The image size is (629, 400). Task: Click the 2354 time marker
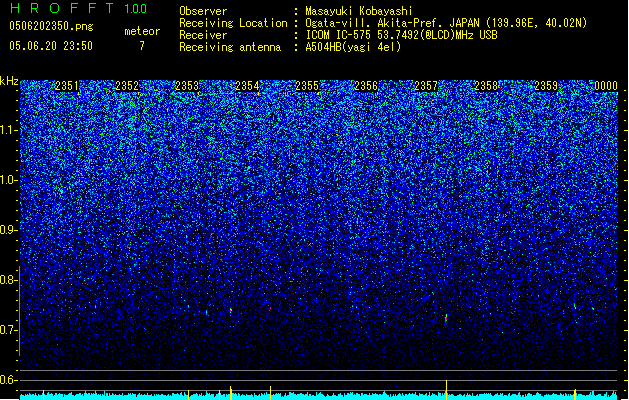tap(247, 86)
